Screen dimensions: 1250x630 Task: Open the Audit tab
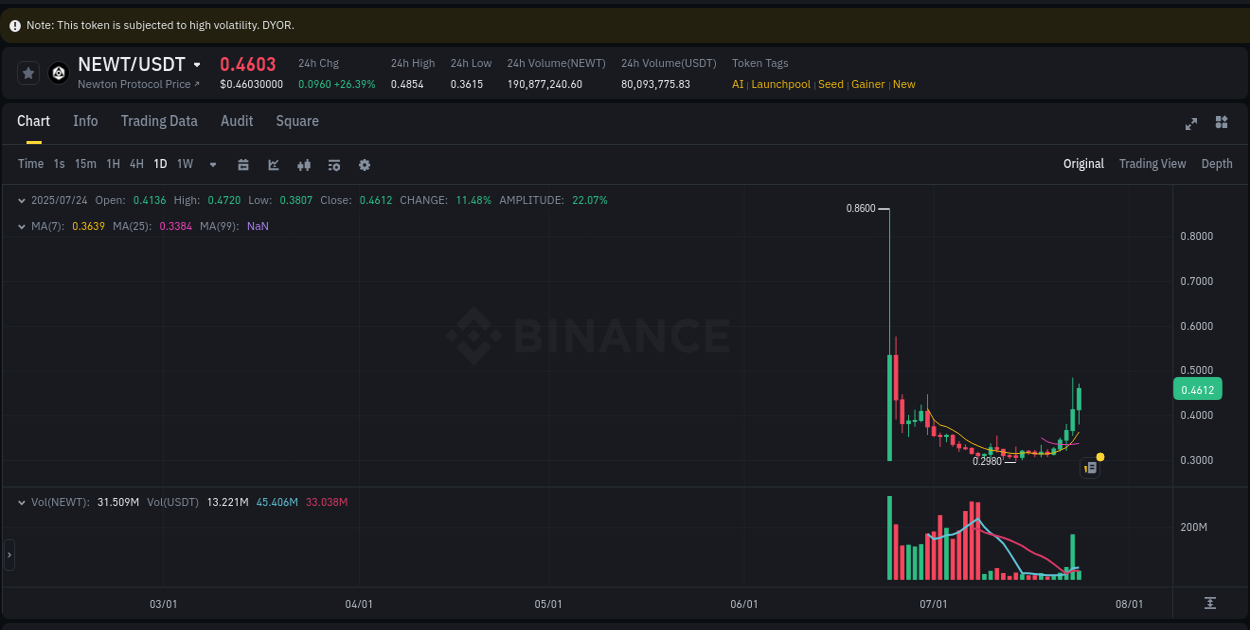[236, 121]
